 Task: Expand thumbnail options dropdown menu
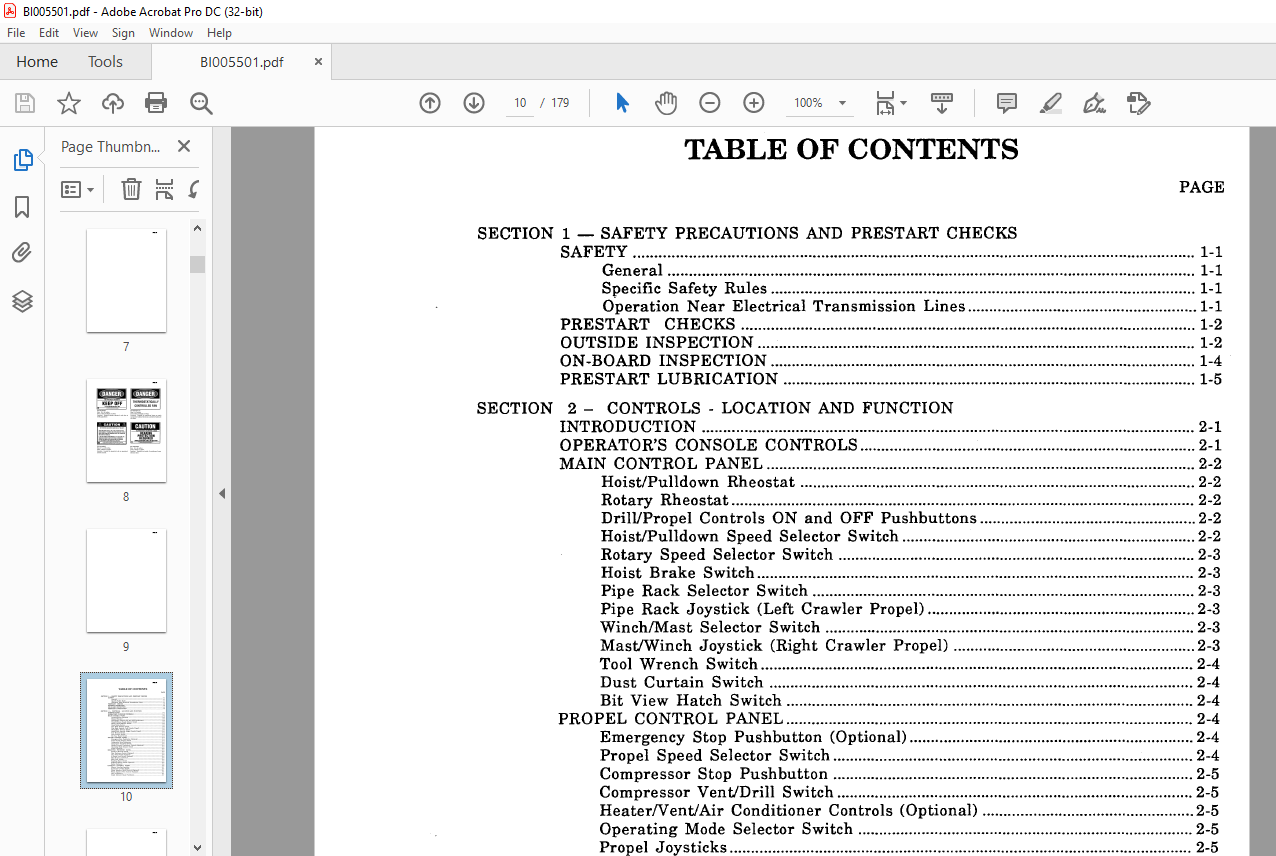tap(77, 189)
